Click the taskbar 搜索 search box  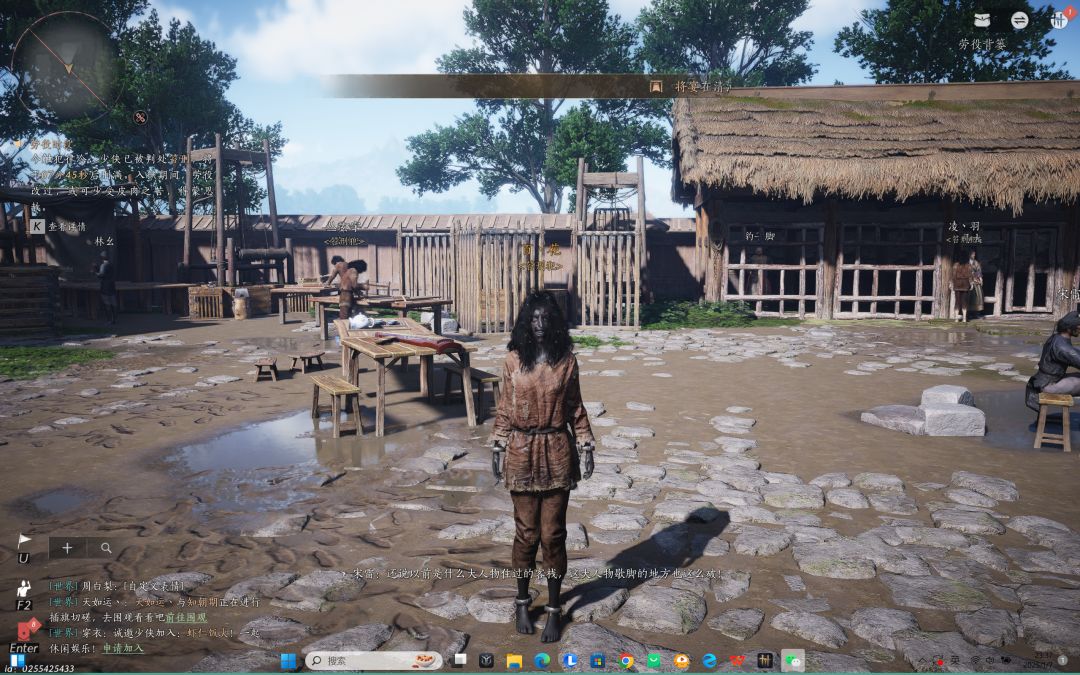click(x=373, y=661)
